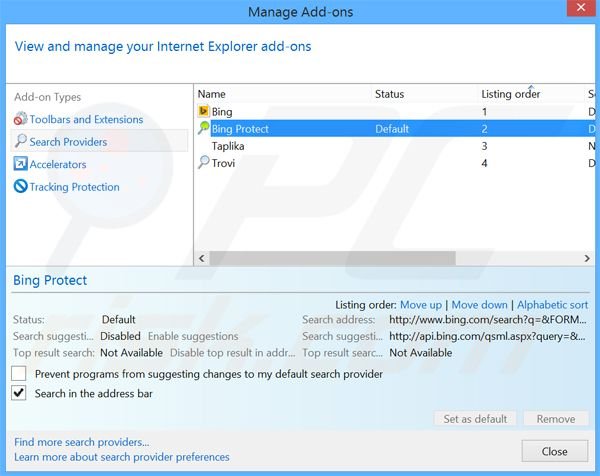Screen dimensions: 600x476
Task: Click Enable suggestions link
Action: coord(193,336)
